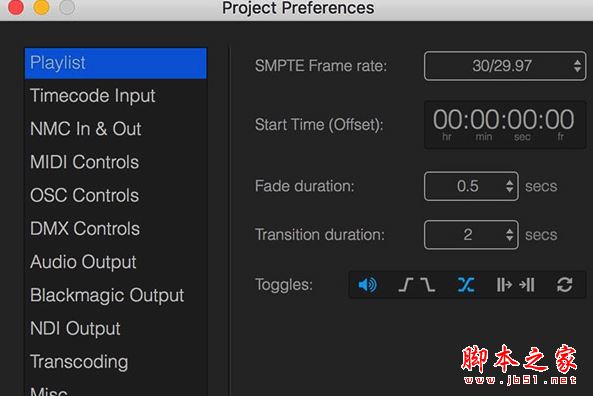
Task: Select the Playlist preferences item
Action: pos(116,63)
